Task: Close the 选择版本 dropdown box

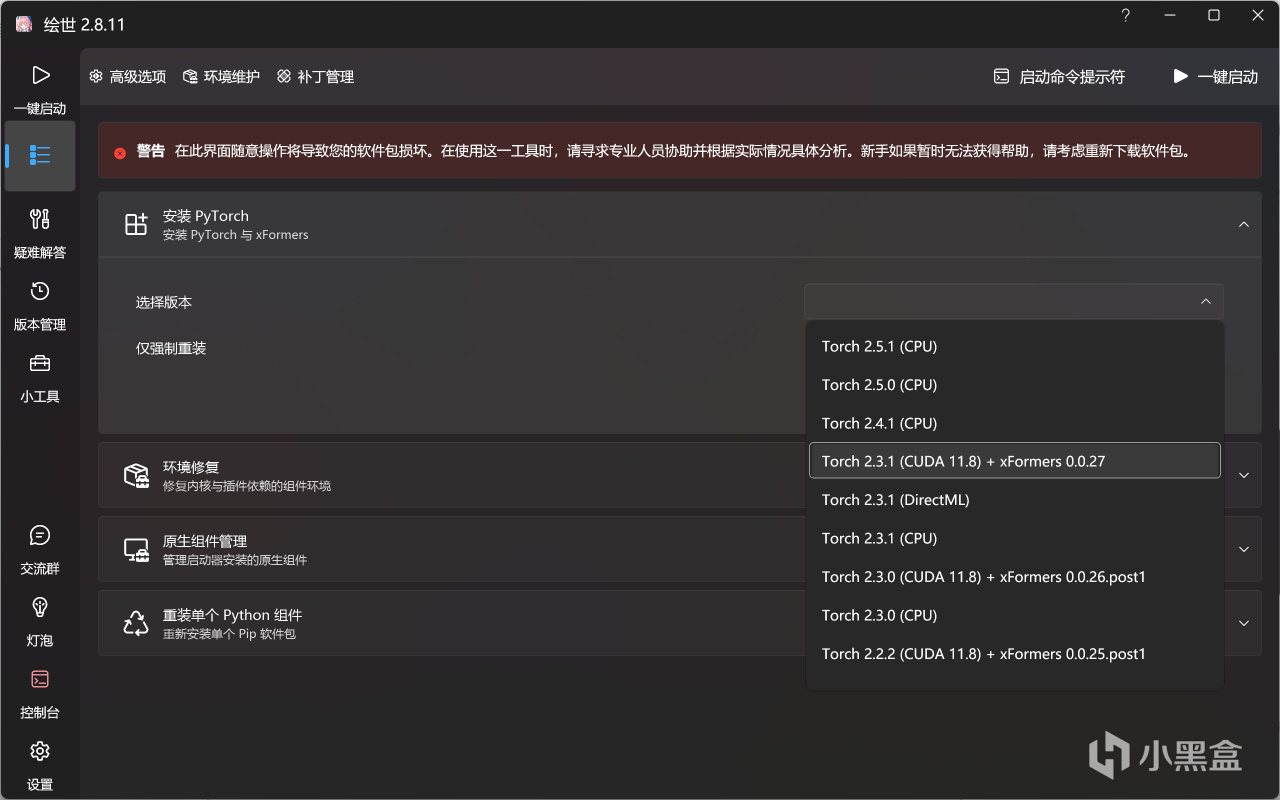Action: (1014, 301)
